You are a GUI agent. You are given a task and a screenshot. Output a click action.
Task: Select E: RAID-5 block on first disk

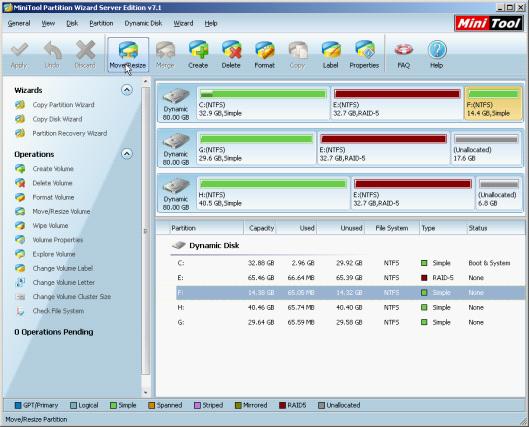[397, 103]
